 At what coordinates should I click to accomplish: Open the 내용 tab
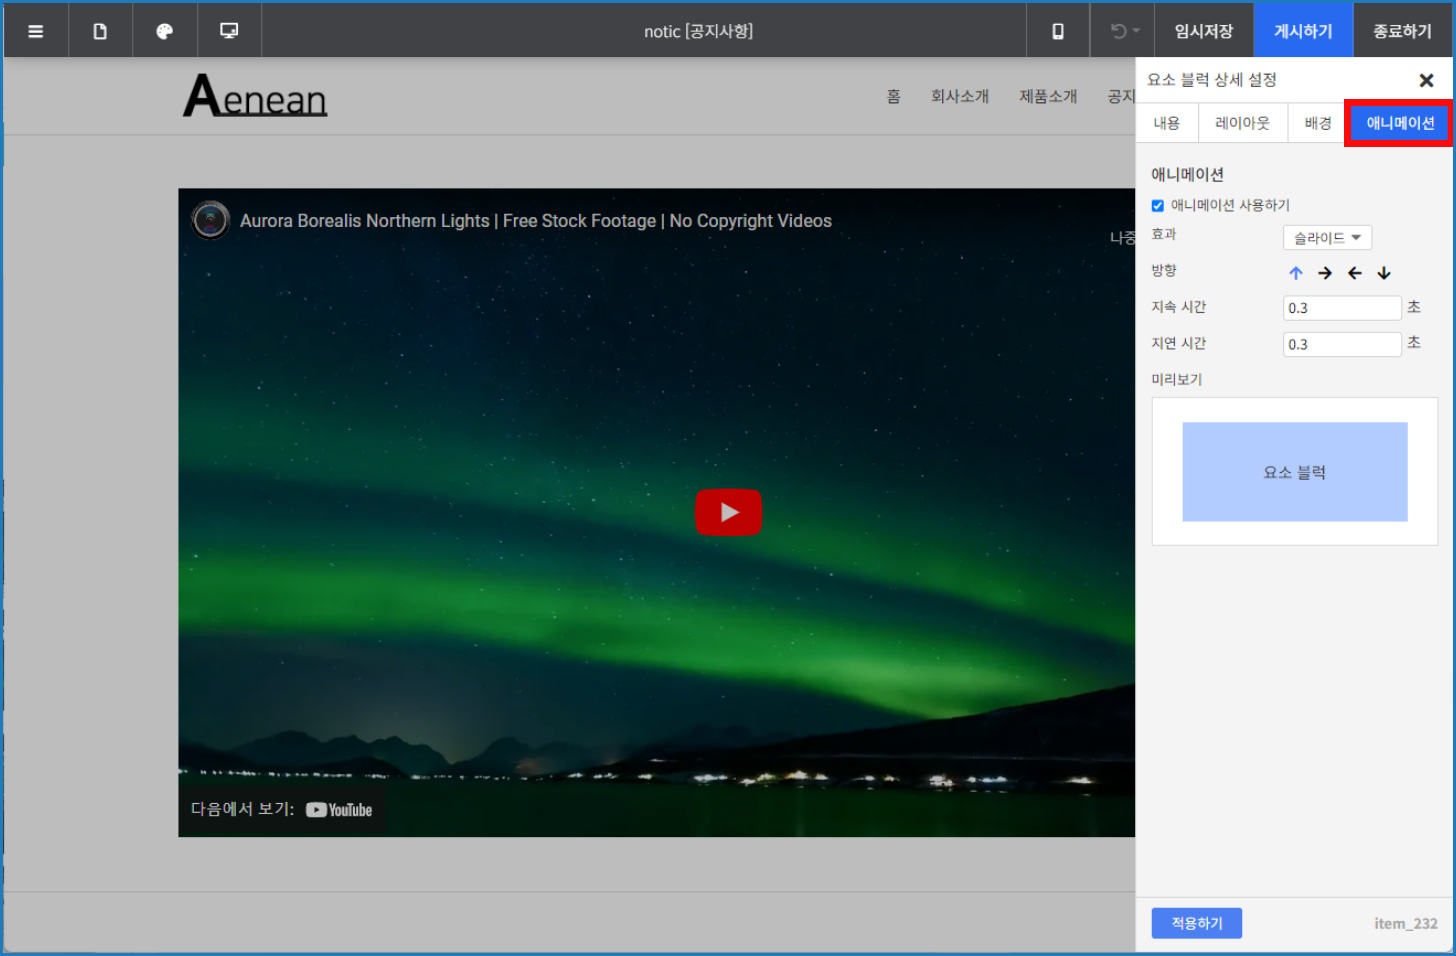coord(1167,123)
